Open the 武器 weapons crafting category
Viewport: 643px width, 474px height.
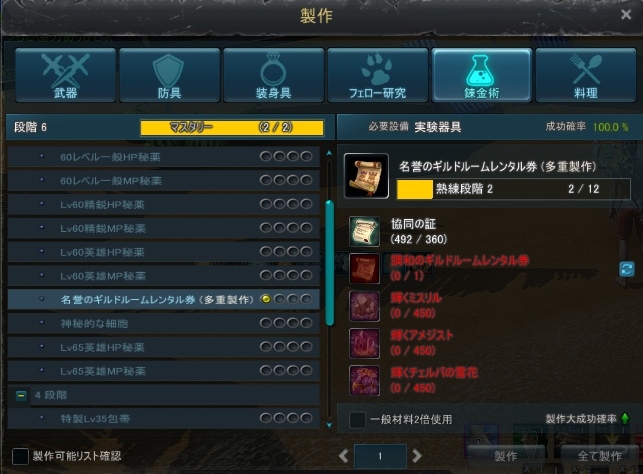pyautogui.click(x=66, y=75)
